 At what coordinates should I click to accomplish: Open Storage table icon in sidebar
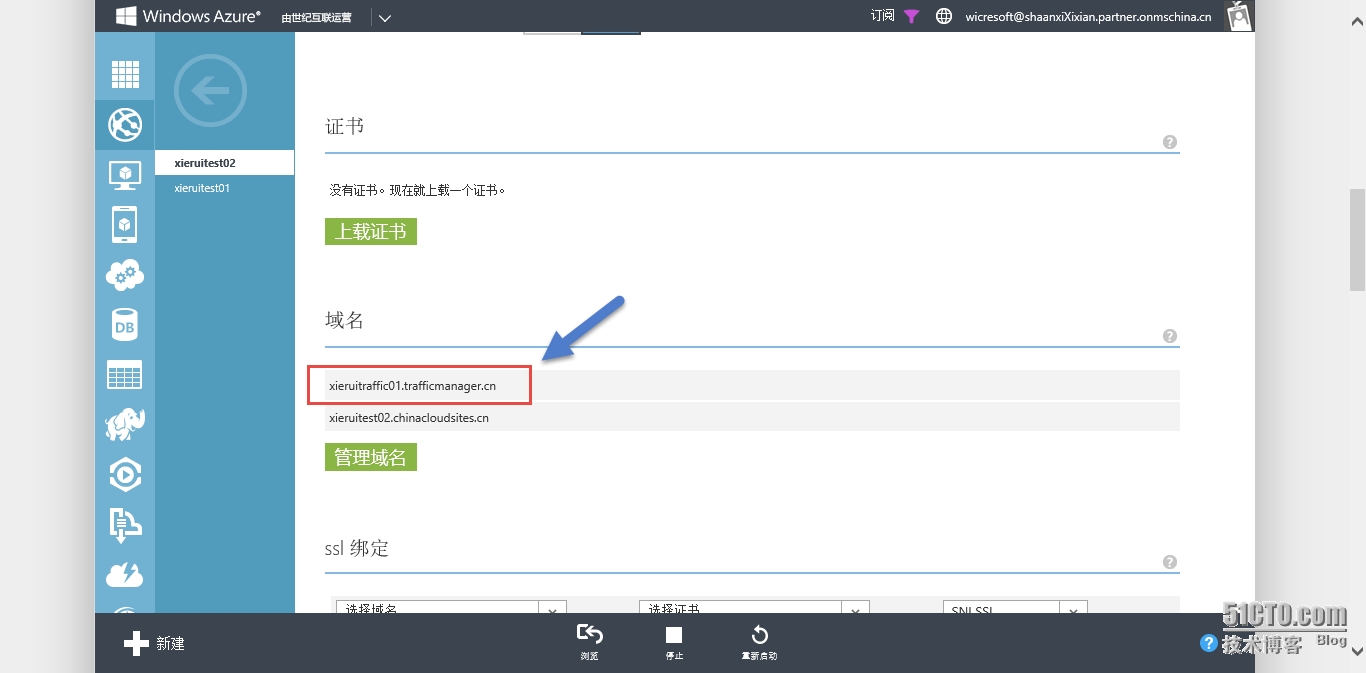click(x=125, y=375)
